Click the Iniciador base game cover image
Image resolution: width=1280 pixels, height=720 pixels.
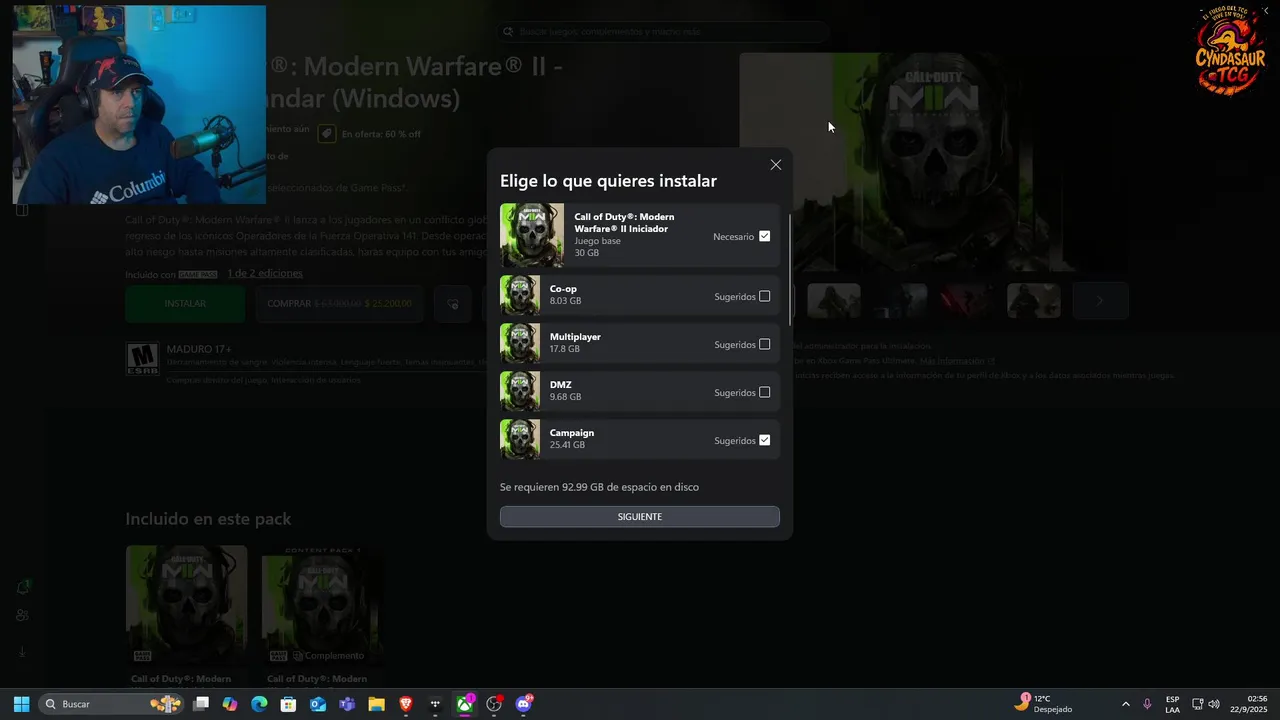pos(532,236)
